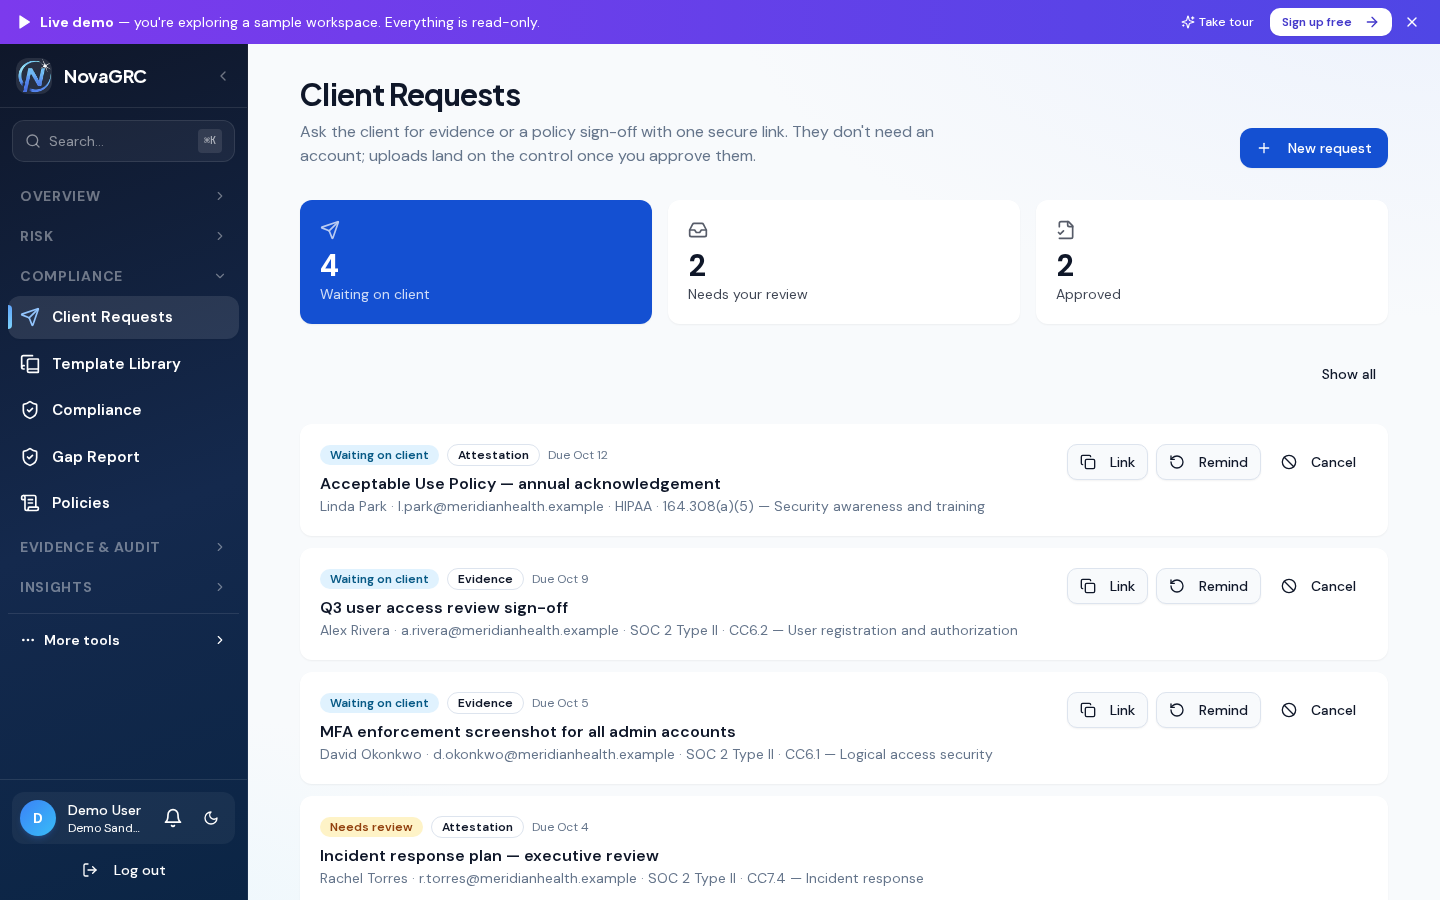Dismiss the live demo banner
This screenshot has width=1440, height=900.
pyautogui.click(x=1412, y=22)
